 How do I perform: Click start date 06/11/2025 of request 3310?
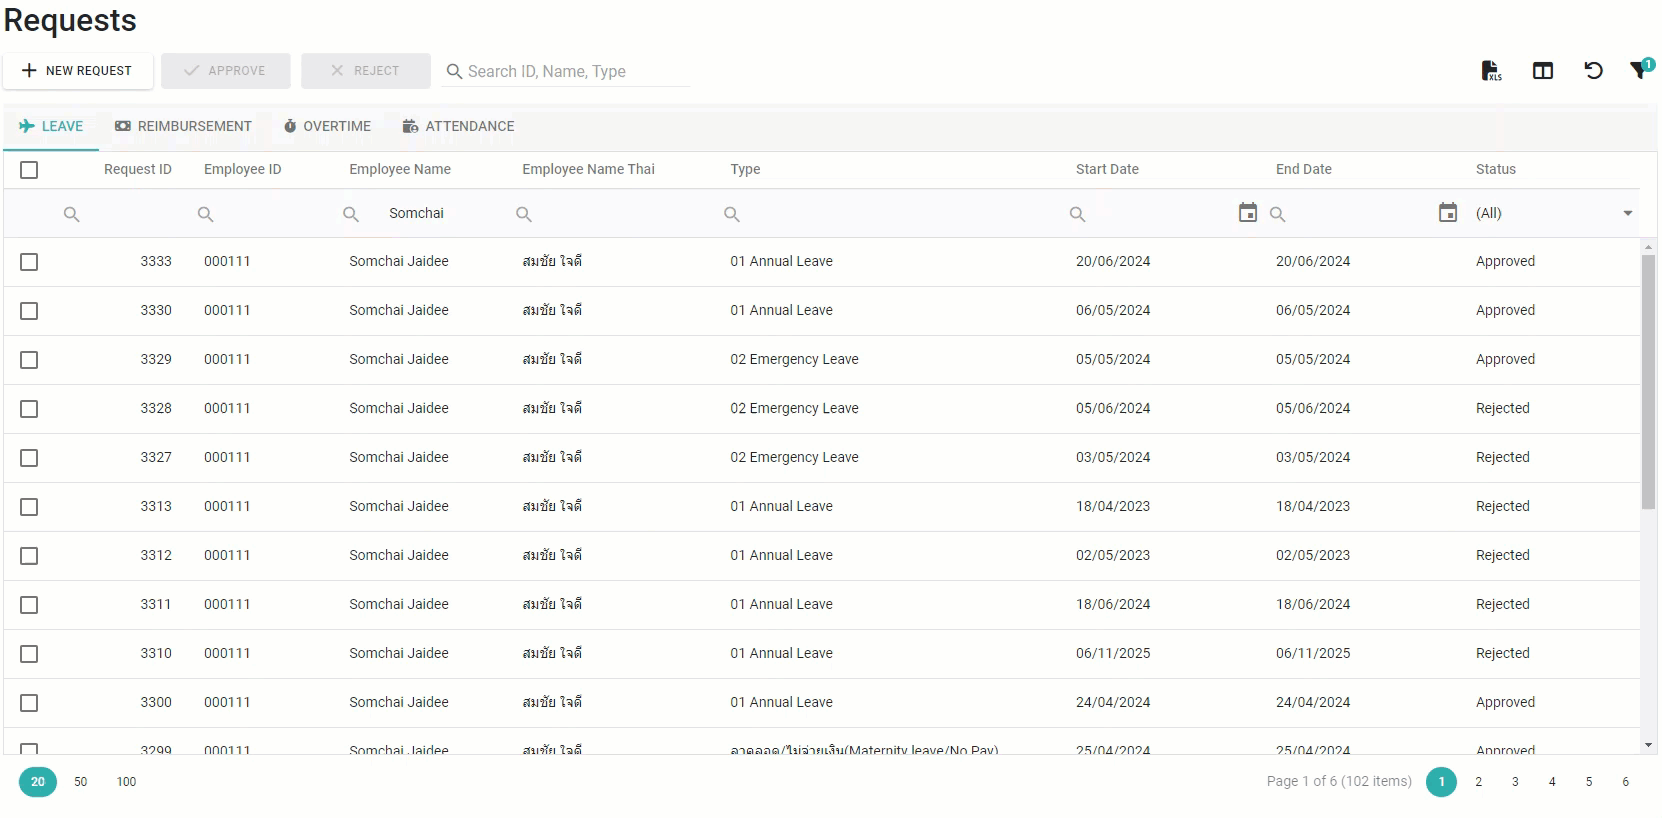(1113, 654)
